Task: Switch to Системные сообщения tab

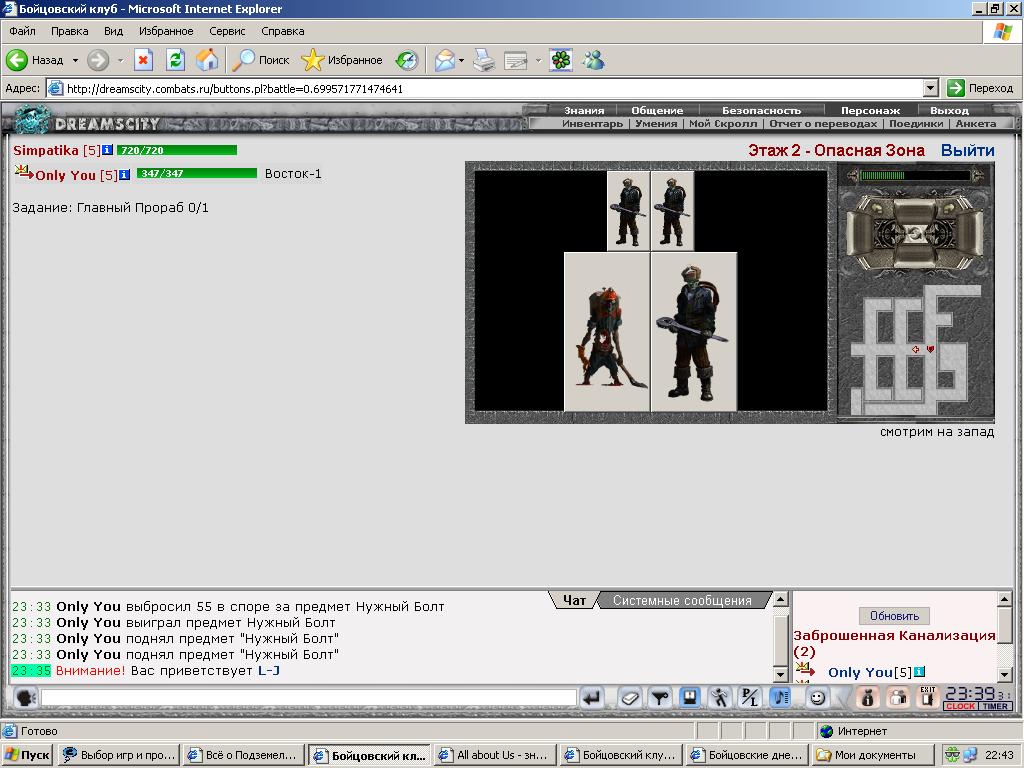Action: [x=682, y=600]
